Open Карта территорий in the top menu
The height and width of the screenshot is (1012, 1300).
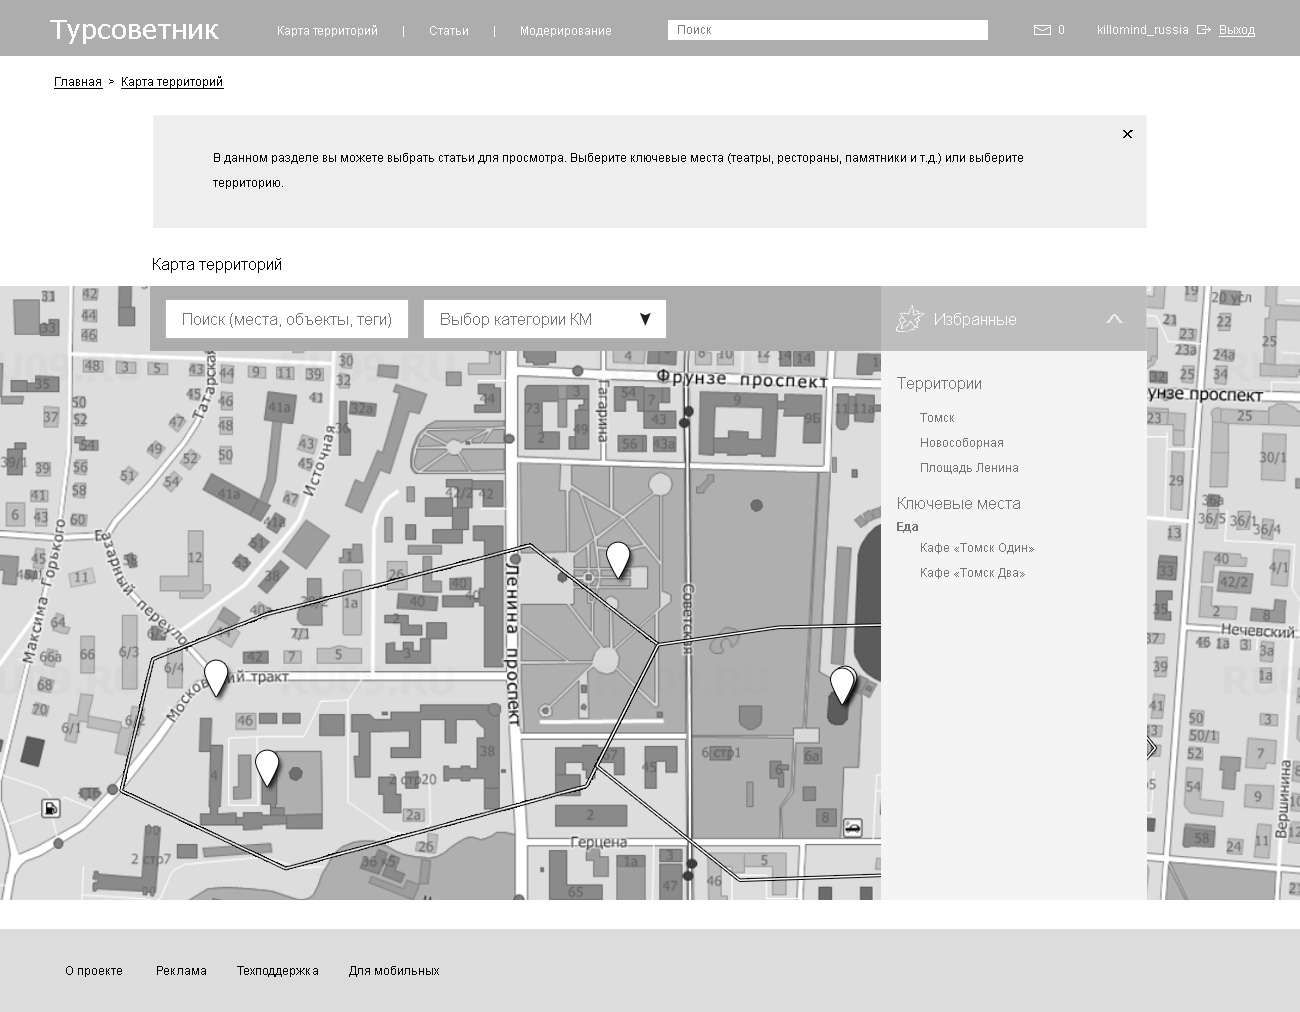[327, 31]
